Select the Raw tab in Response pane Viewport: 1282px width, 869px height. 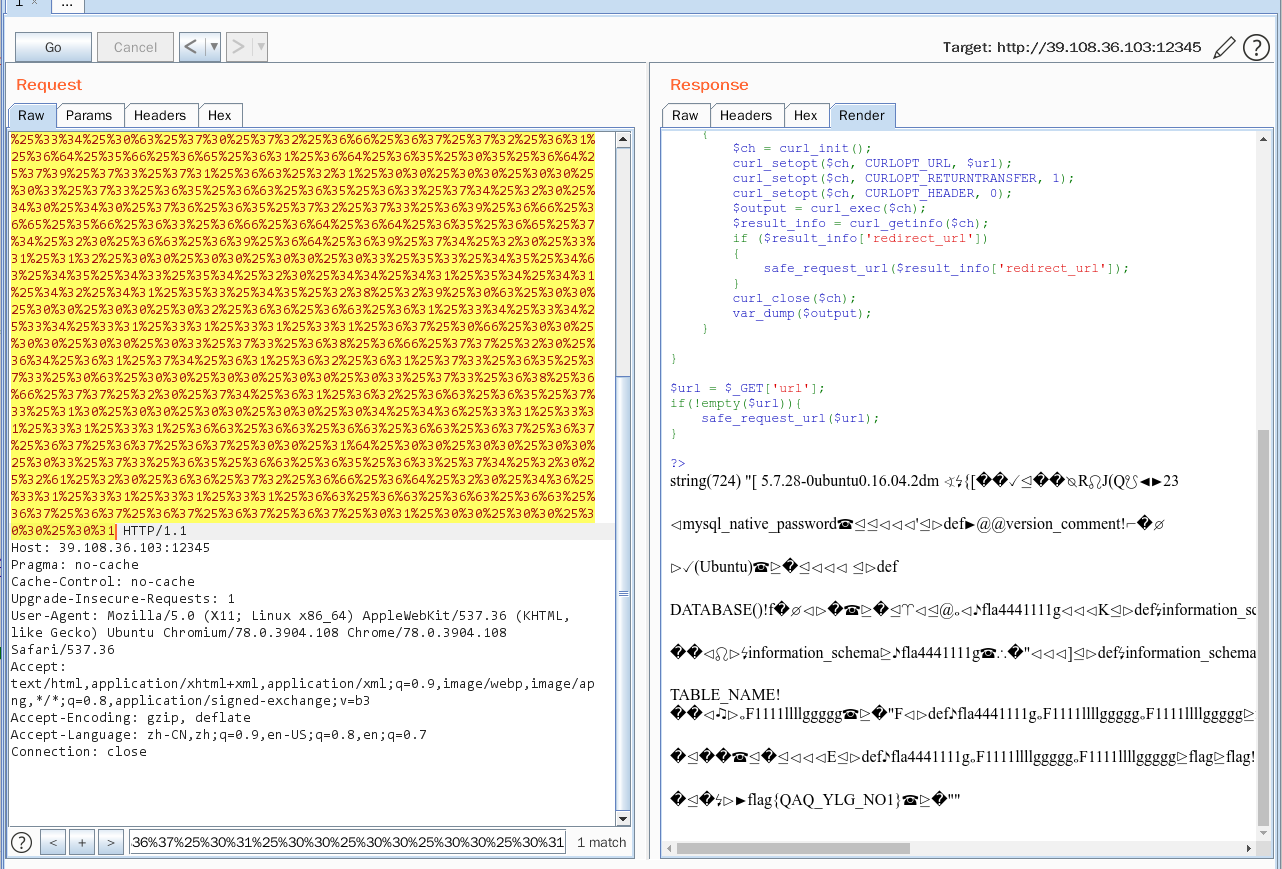click(685, 115)
